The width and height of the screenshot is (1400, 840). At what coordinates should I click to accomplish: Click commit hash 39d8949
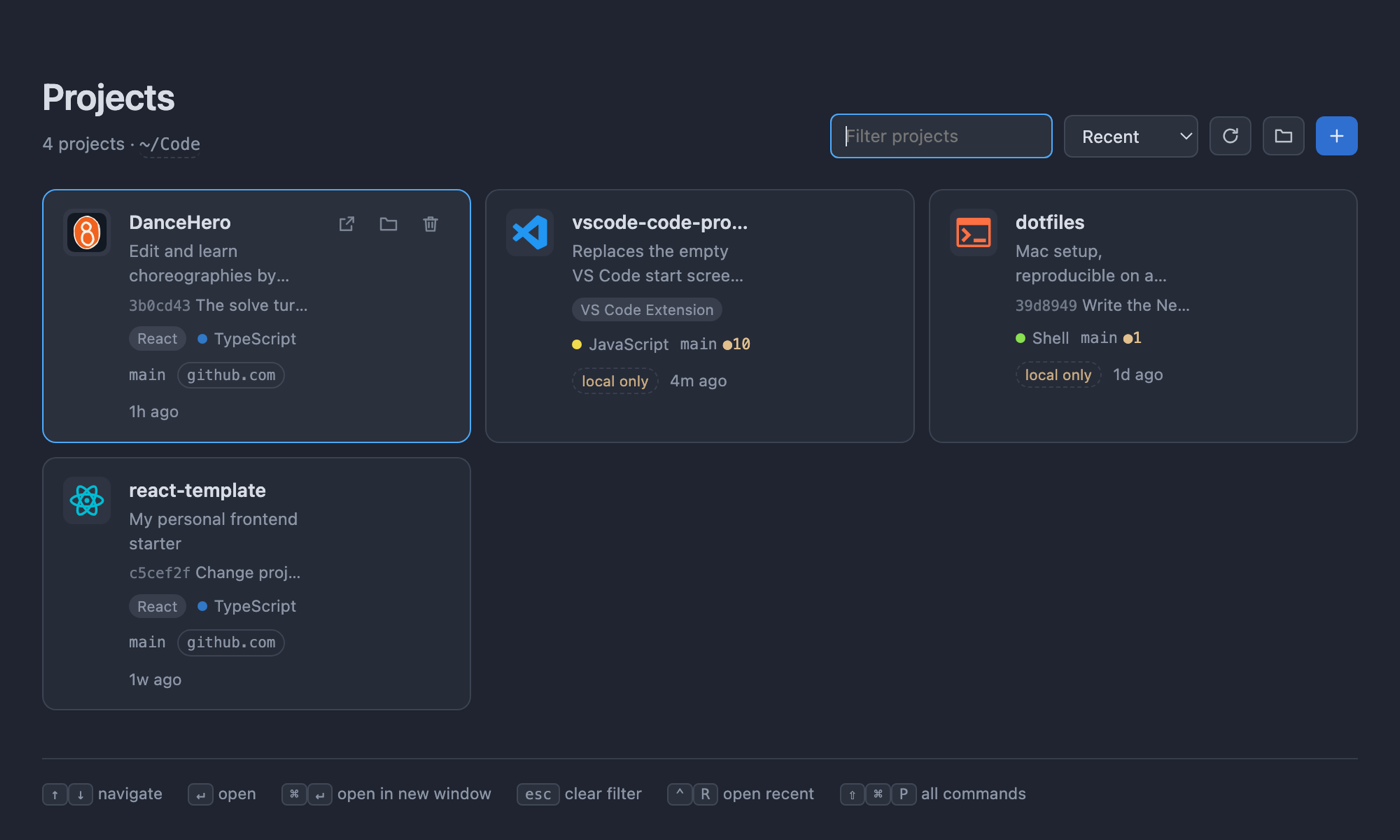(1046, 306)
